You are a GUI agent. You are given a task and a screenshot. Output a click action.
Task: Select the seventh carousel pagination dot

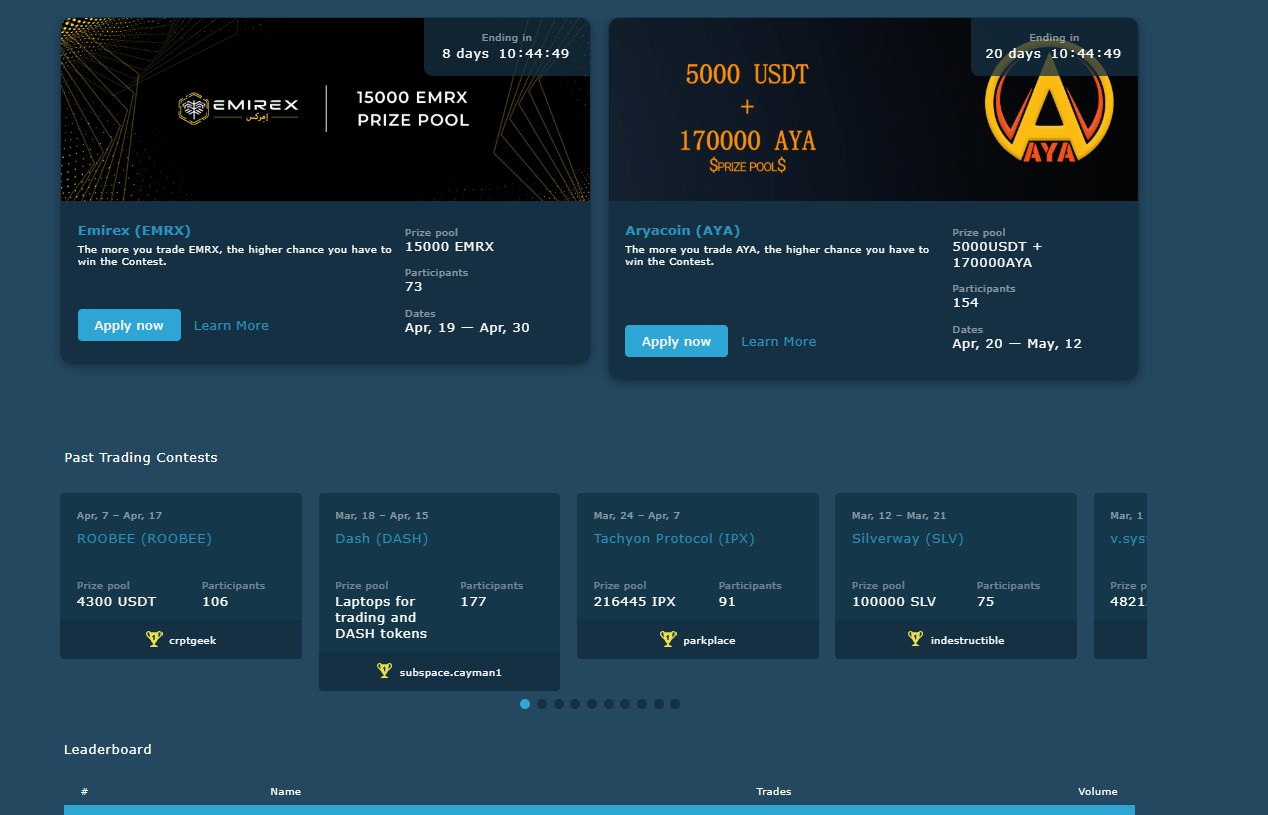[625, 704]
